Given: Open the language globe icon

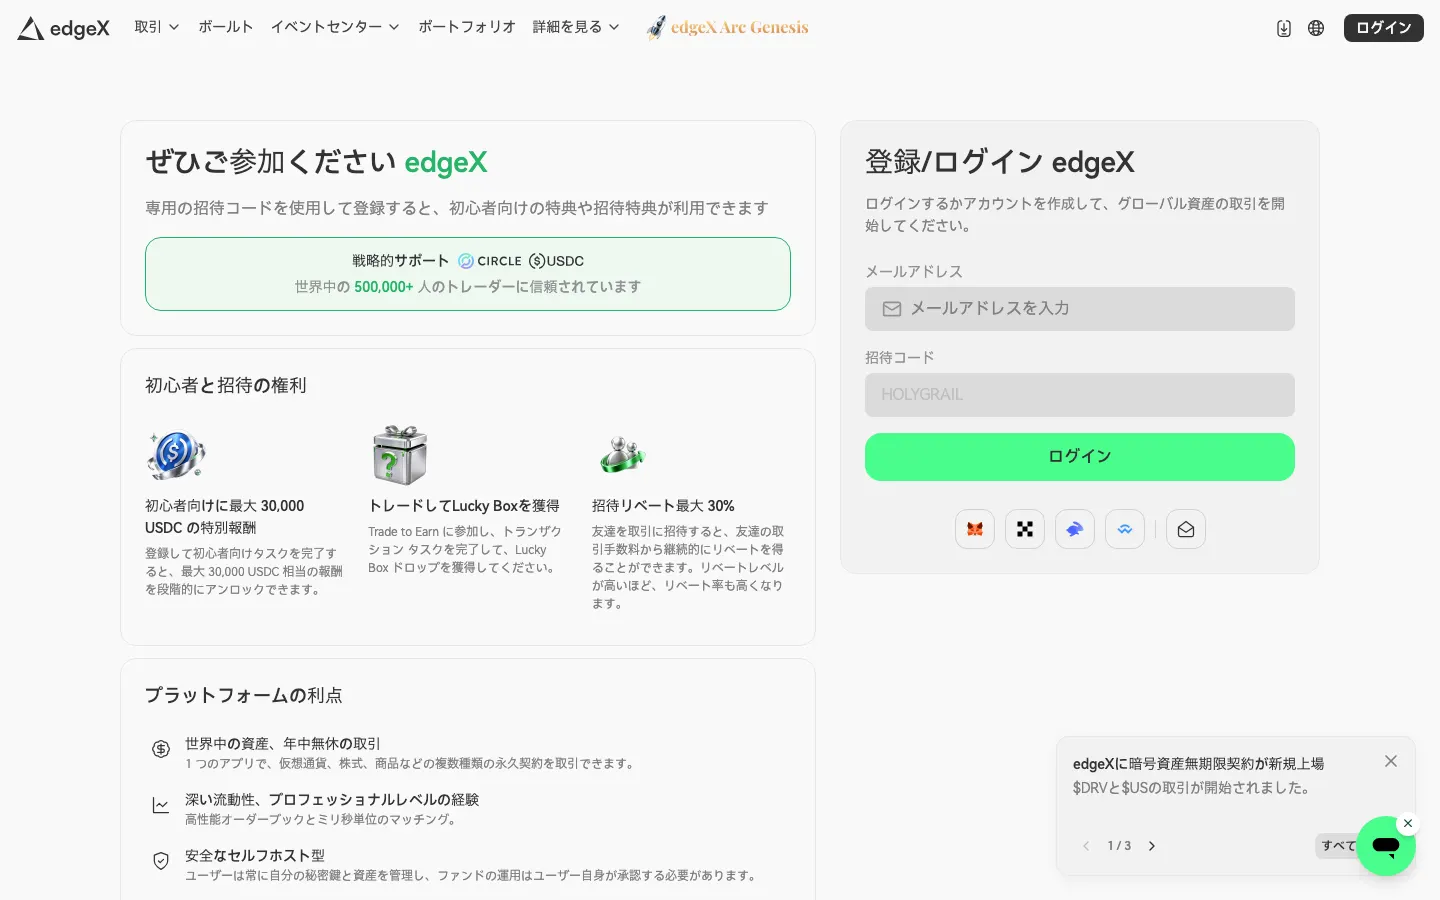Looking at the screenshot, I should pos(1316,28).
